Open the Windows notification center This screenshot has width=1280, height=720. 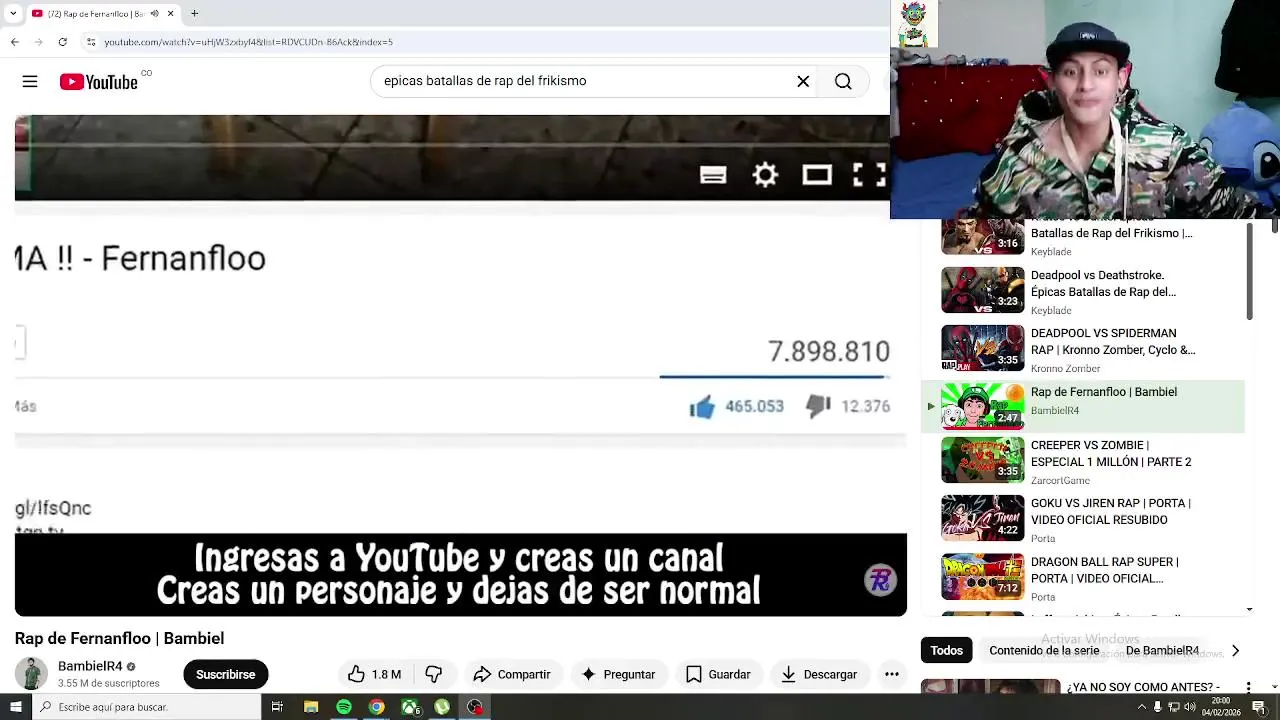click(1260, 707)
